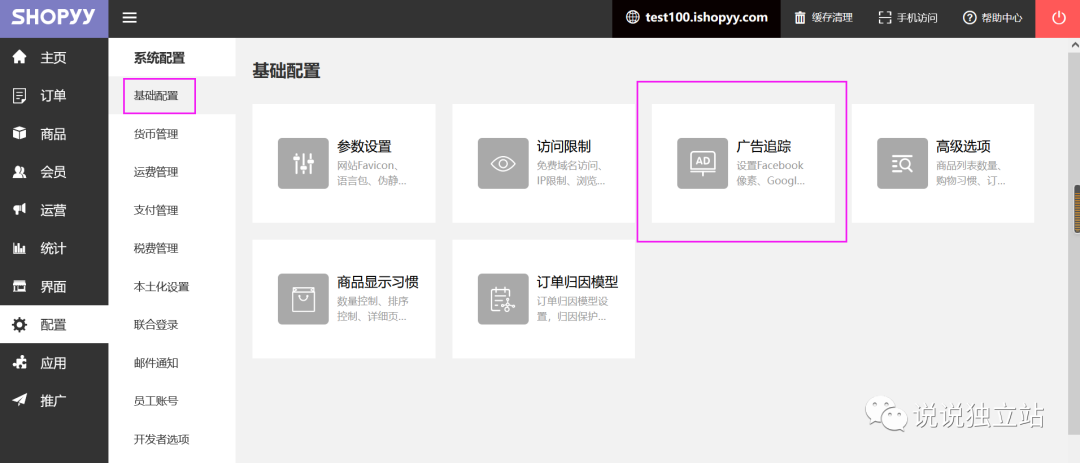Image resolution: width=1080 pixels, height=463 pixels.
Task: Open the 访问限制 card title
Action: click(x=564, y=146)
